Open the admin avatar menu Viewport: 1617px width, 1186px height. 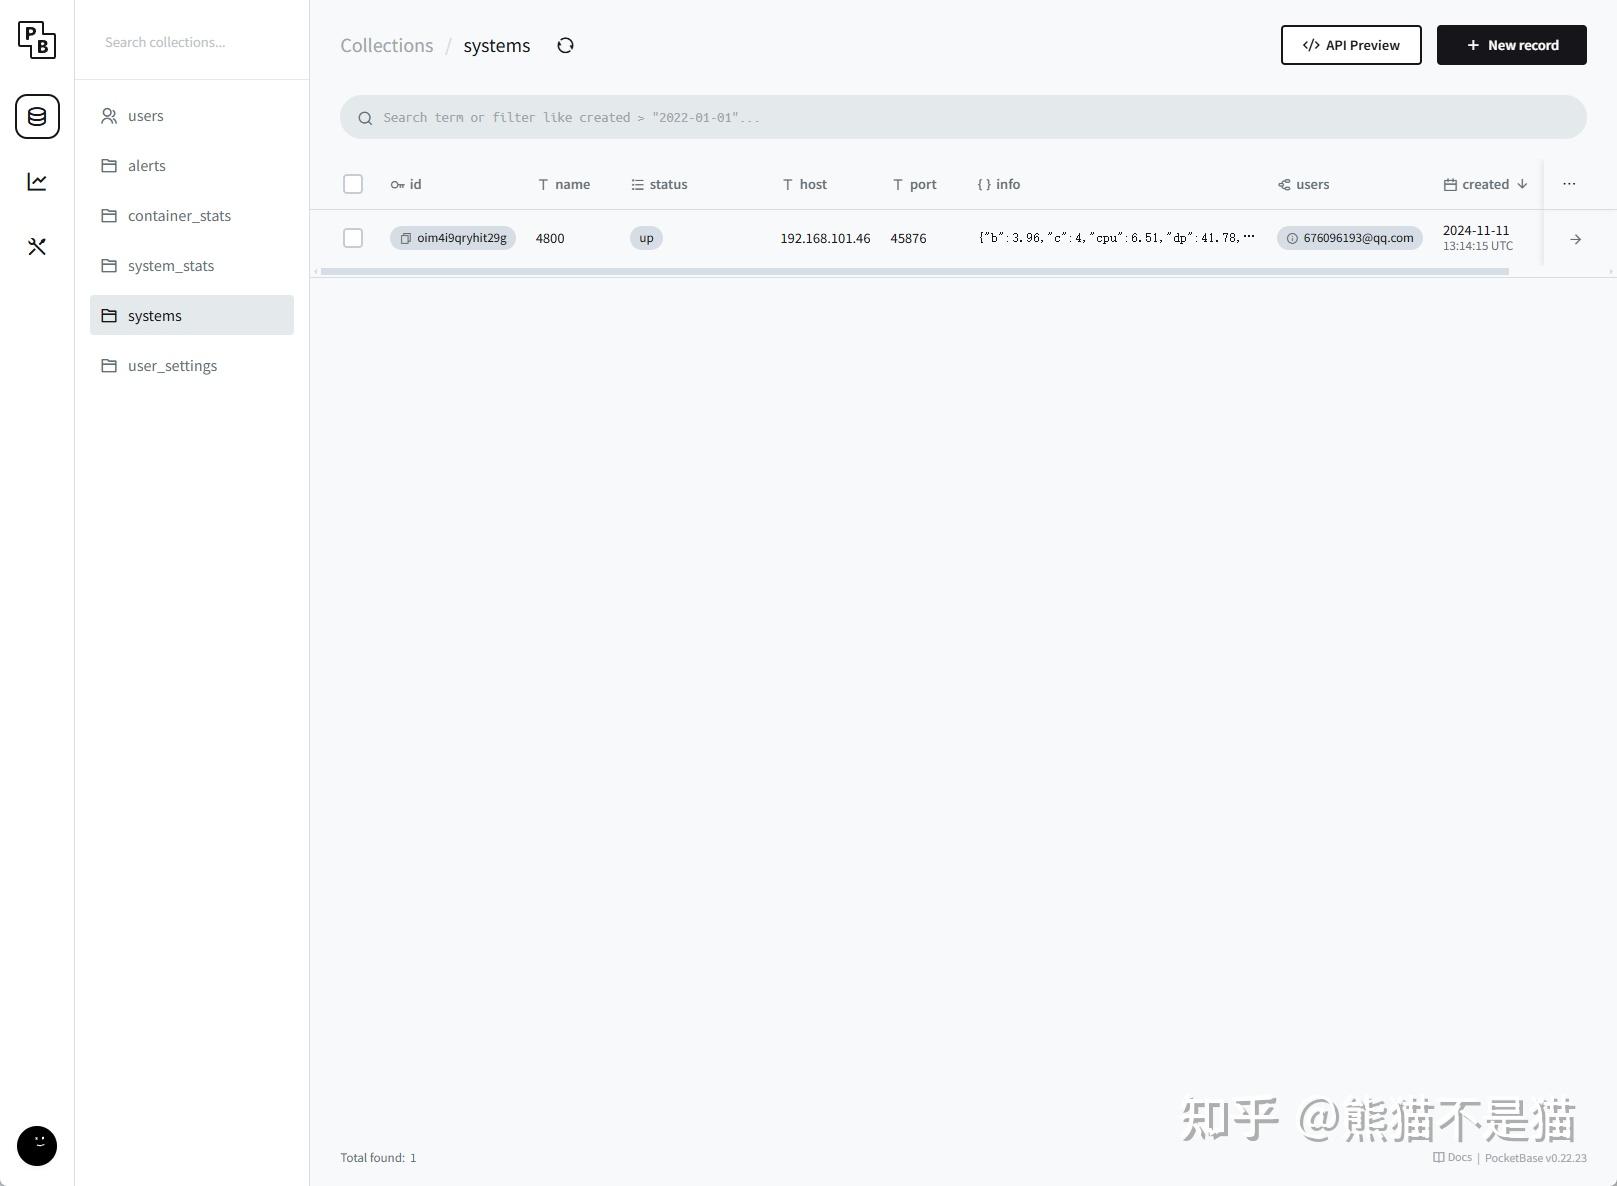37,1146
